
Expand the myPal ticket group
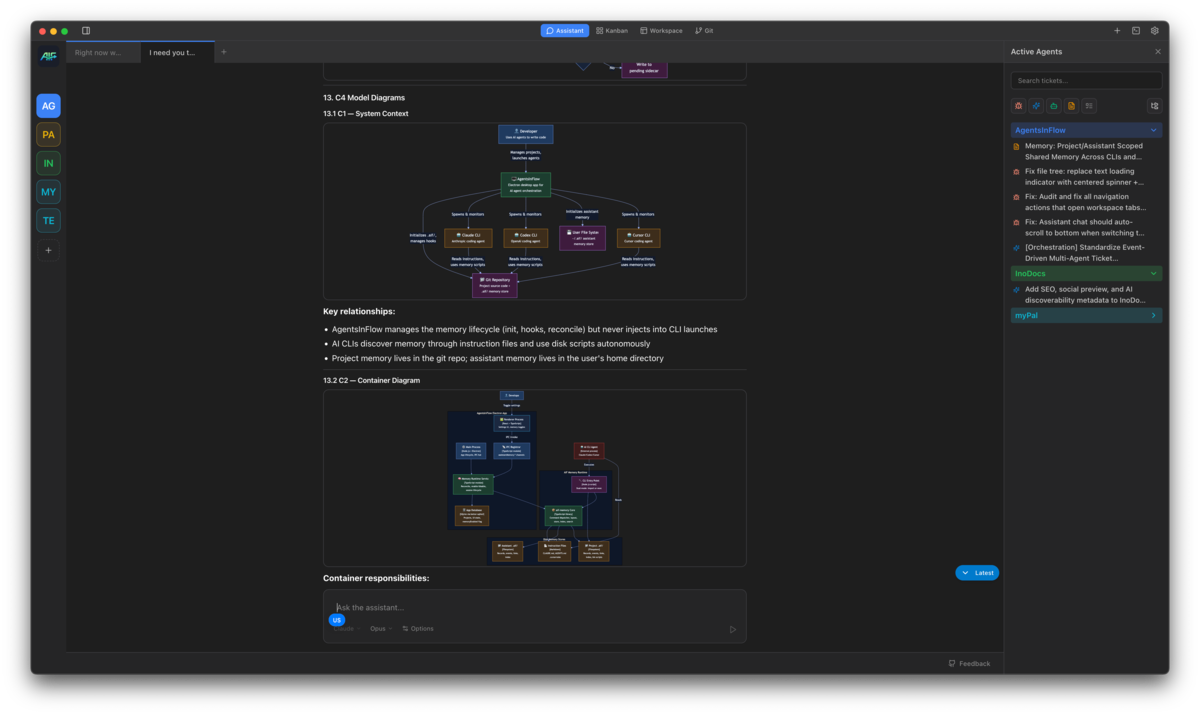[1154, 314]
